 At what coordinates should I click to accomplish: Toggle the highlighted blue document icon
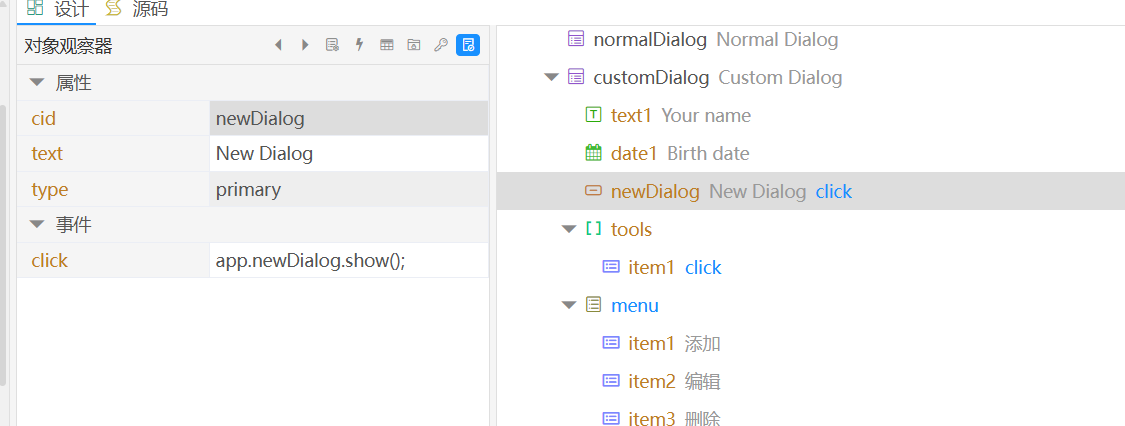click(469, 45)
